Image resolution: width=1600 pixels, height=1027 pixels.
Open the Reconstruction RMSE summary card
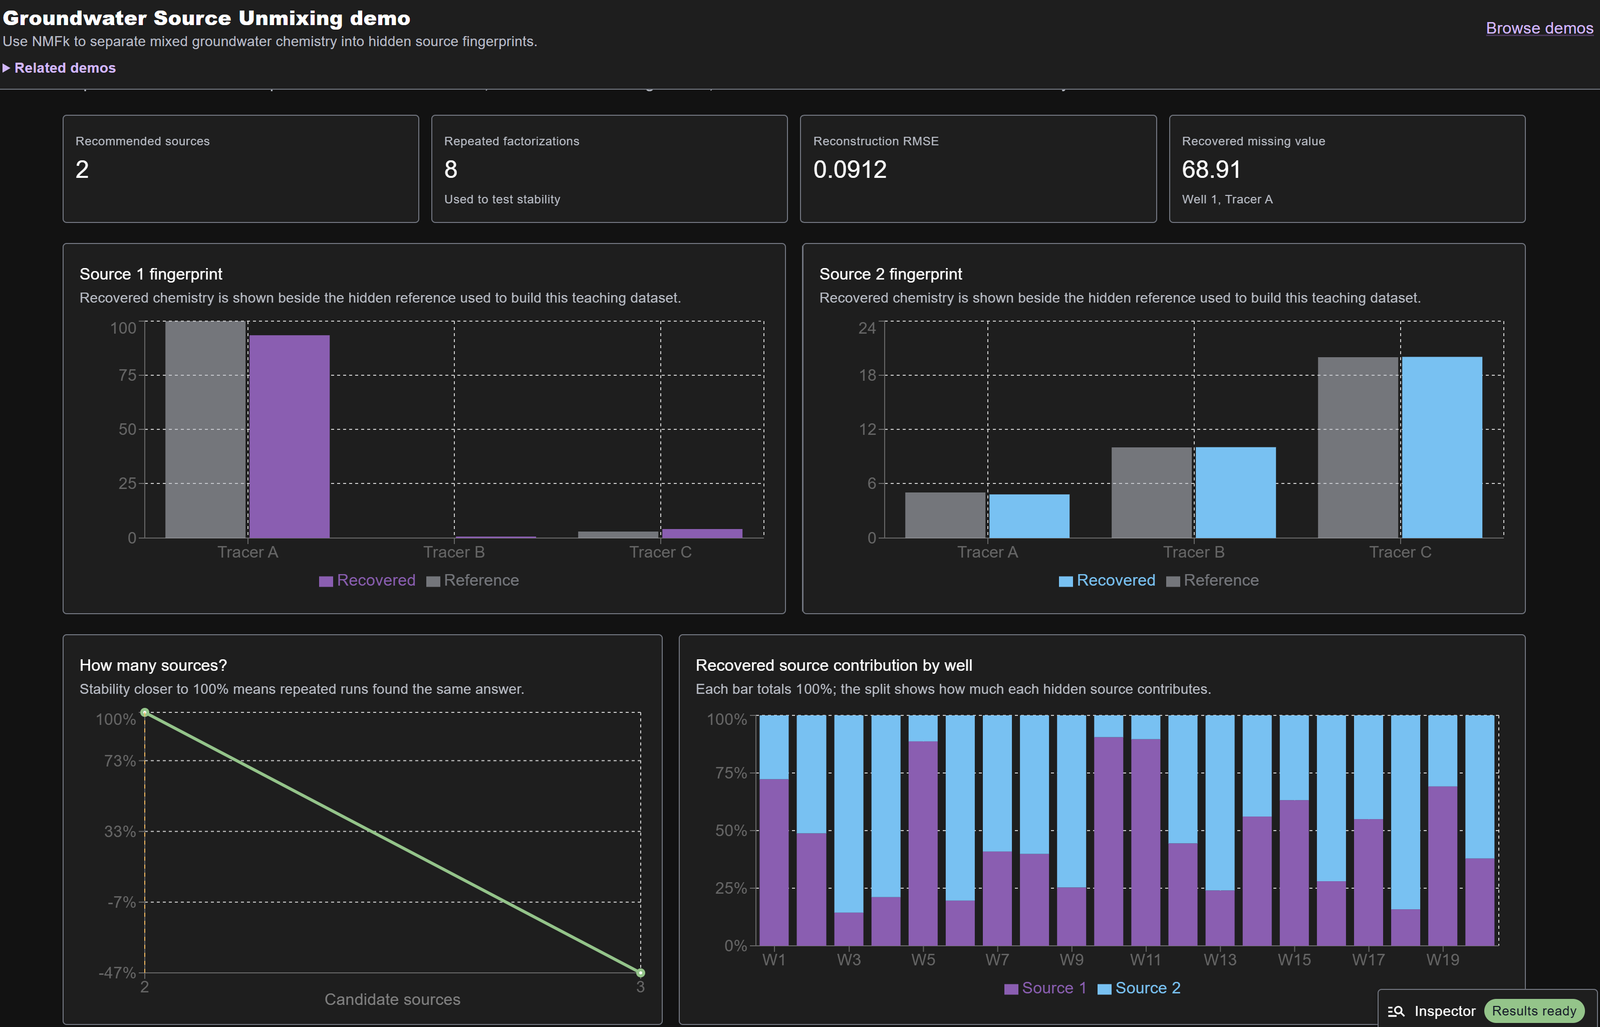978,169
